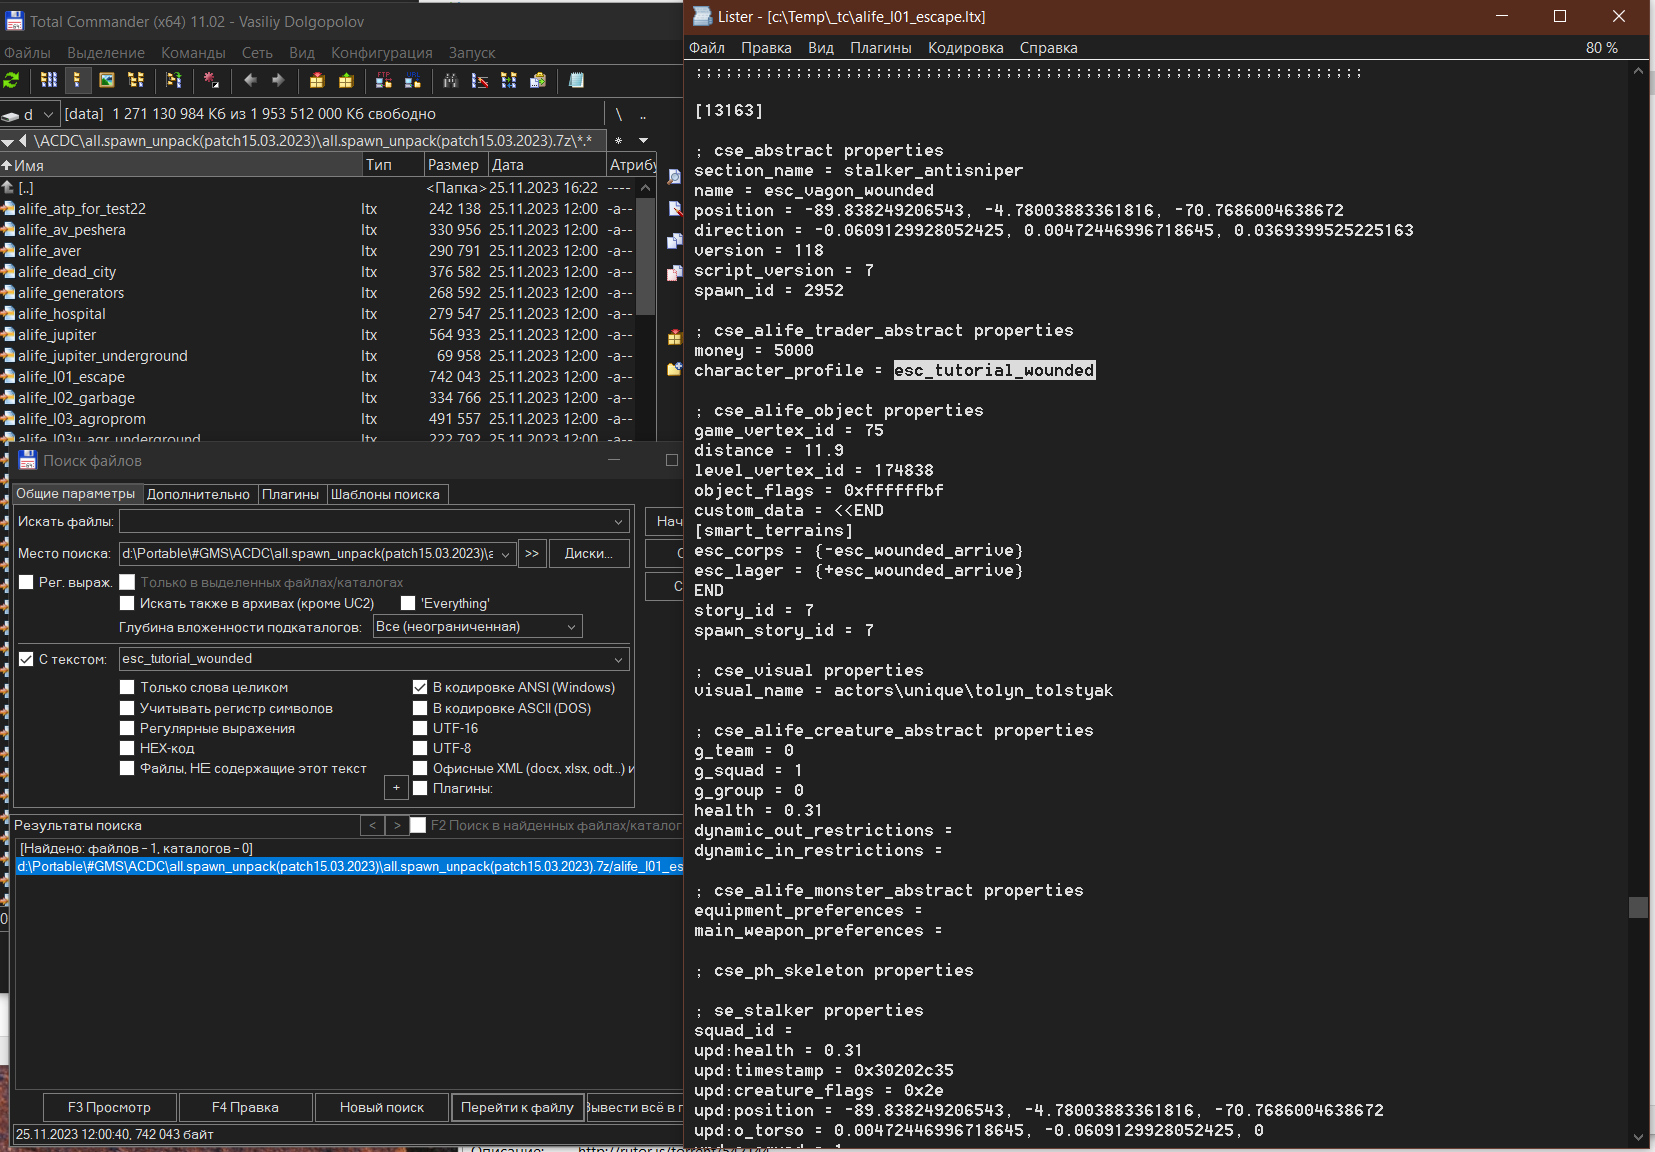Uncheck the 'С текстом' checkbox
Screen dimensions: 1655x1152
coord(27,659)
